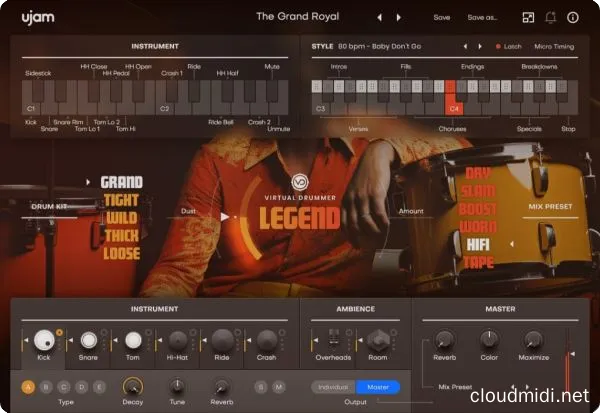Choose Type A radio button
This screenshot has height=413, width=600.
point(28,386)
